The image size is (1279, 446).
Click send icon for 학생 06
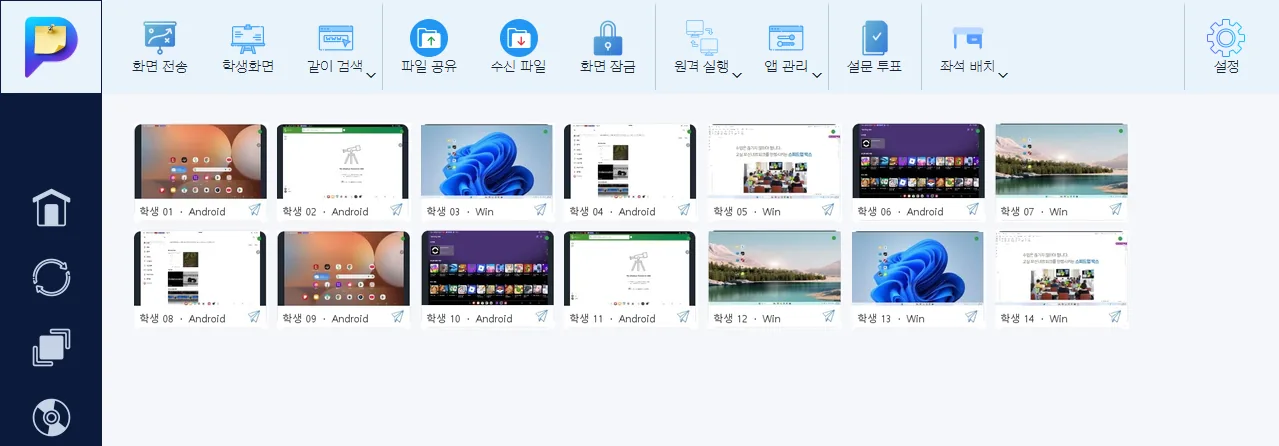click(x=972, y=210)
